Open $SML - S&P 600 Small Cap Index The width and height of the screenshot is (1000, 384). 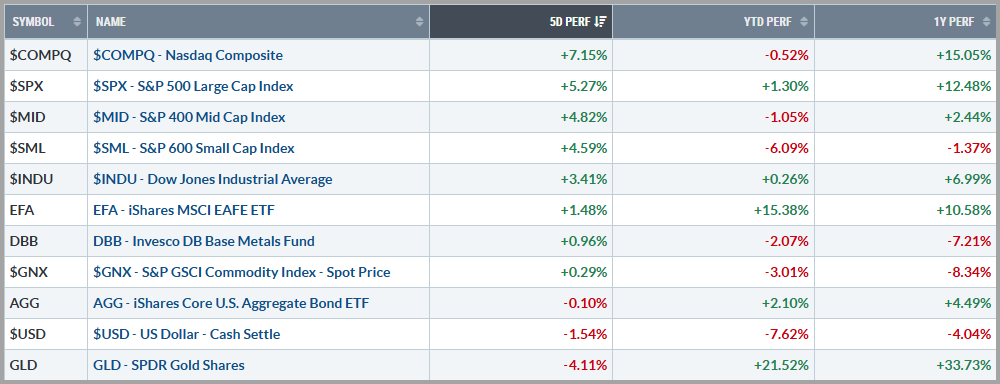point(194,149)
